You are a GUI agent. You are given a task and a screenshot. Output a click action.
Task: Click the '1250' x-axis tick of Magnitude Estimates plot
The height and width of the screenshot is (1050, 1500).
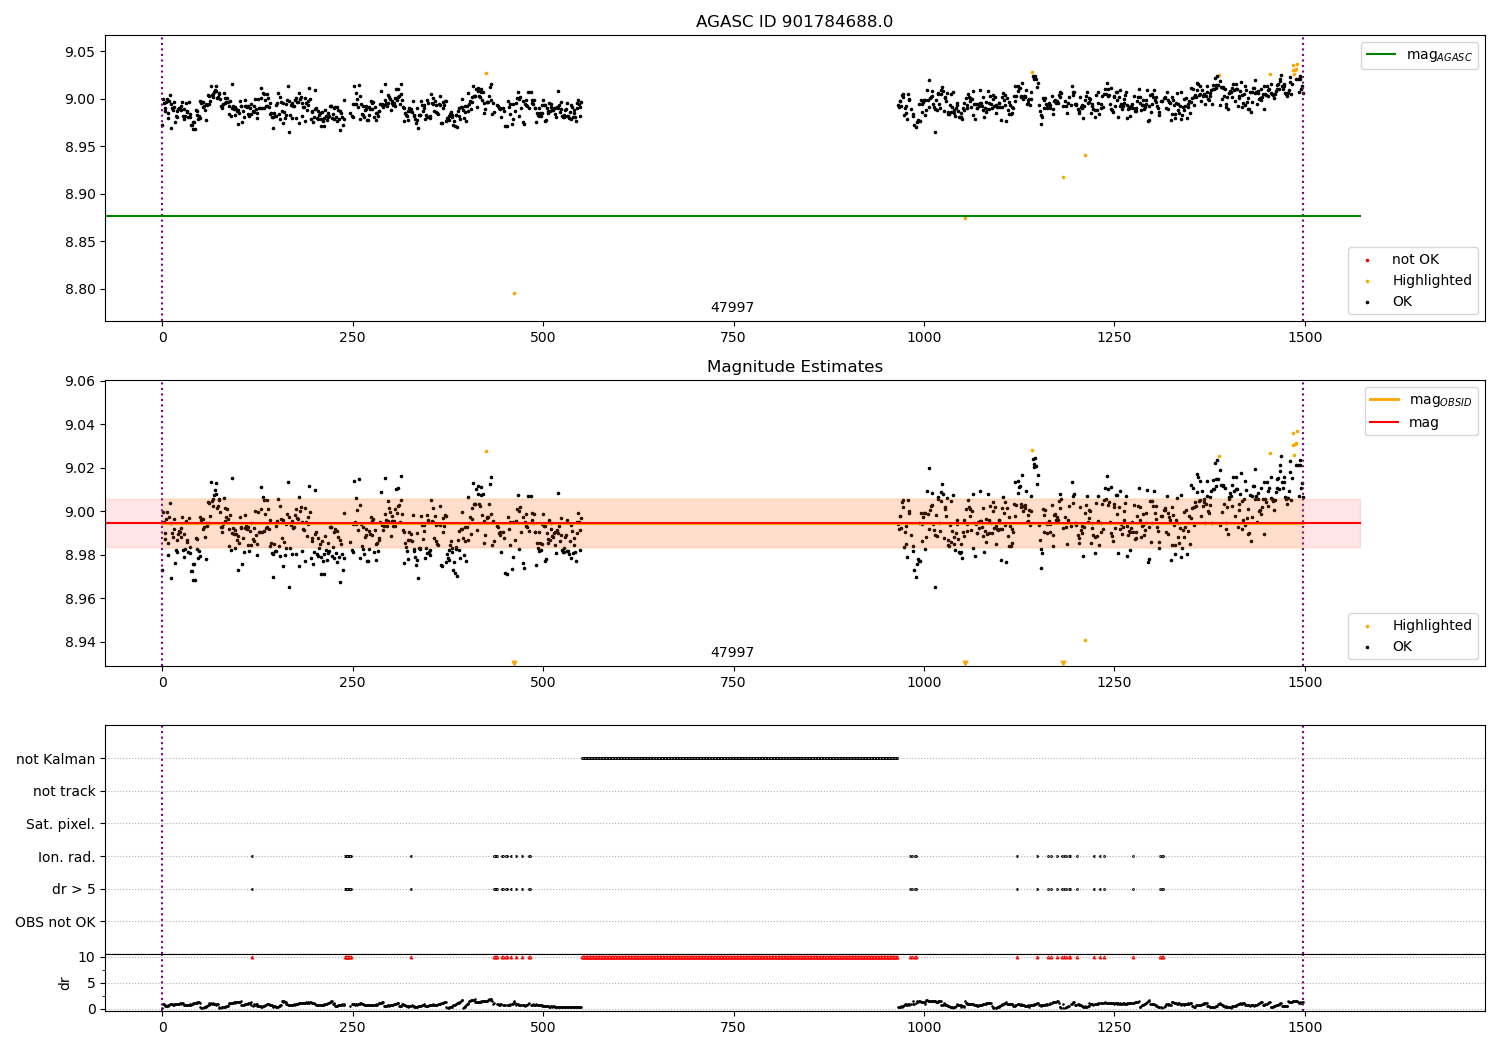tap(1114, 683)
